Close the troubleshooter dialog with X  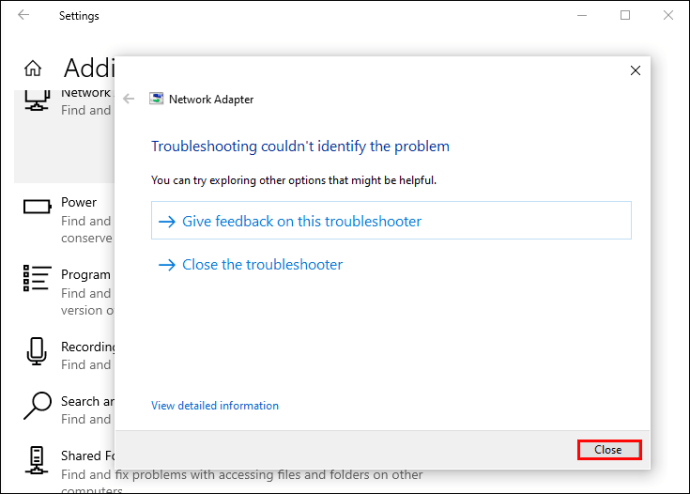635,71
